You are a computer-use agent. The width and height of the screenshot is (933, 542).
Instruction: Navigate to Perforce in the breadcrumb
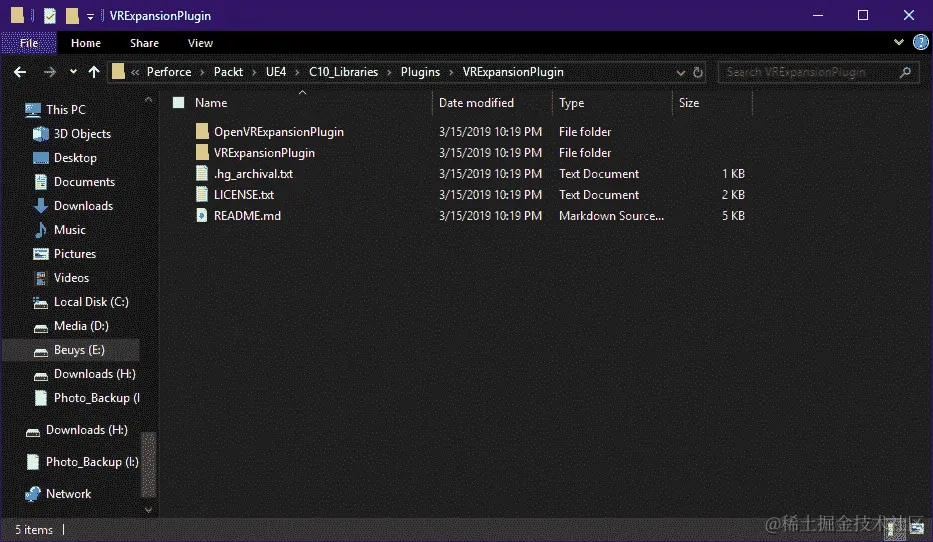pos(169,72)
